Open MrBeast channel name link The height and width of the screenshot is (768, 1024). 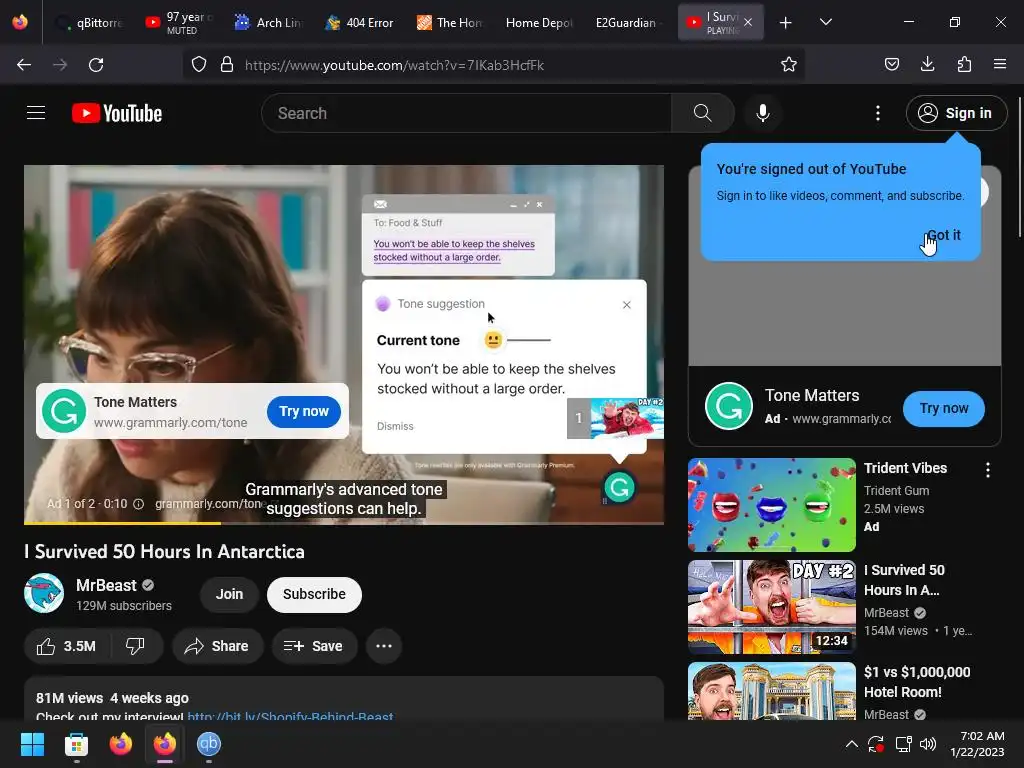coord(106,585)
